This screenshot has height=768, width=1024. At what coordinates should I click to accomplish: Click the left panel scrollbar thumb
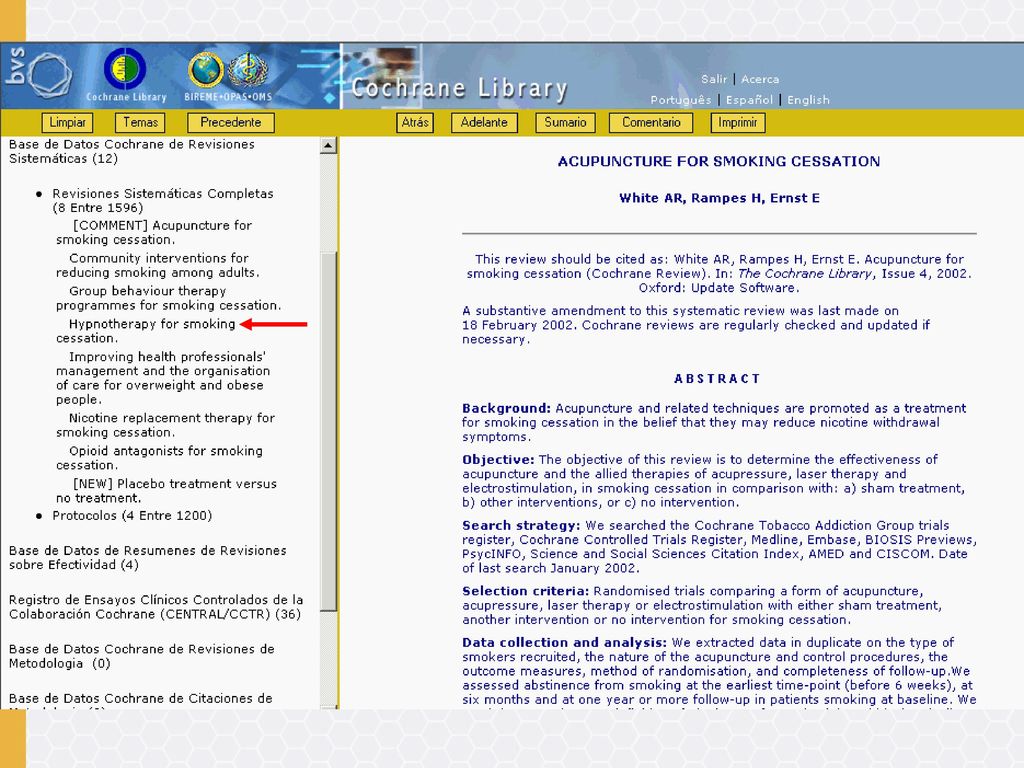pos(328,431)
